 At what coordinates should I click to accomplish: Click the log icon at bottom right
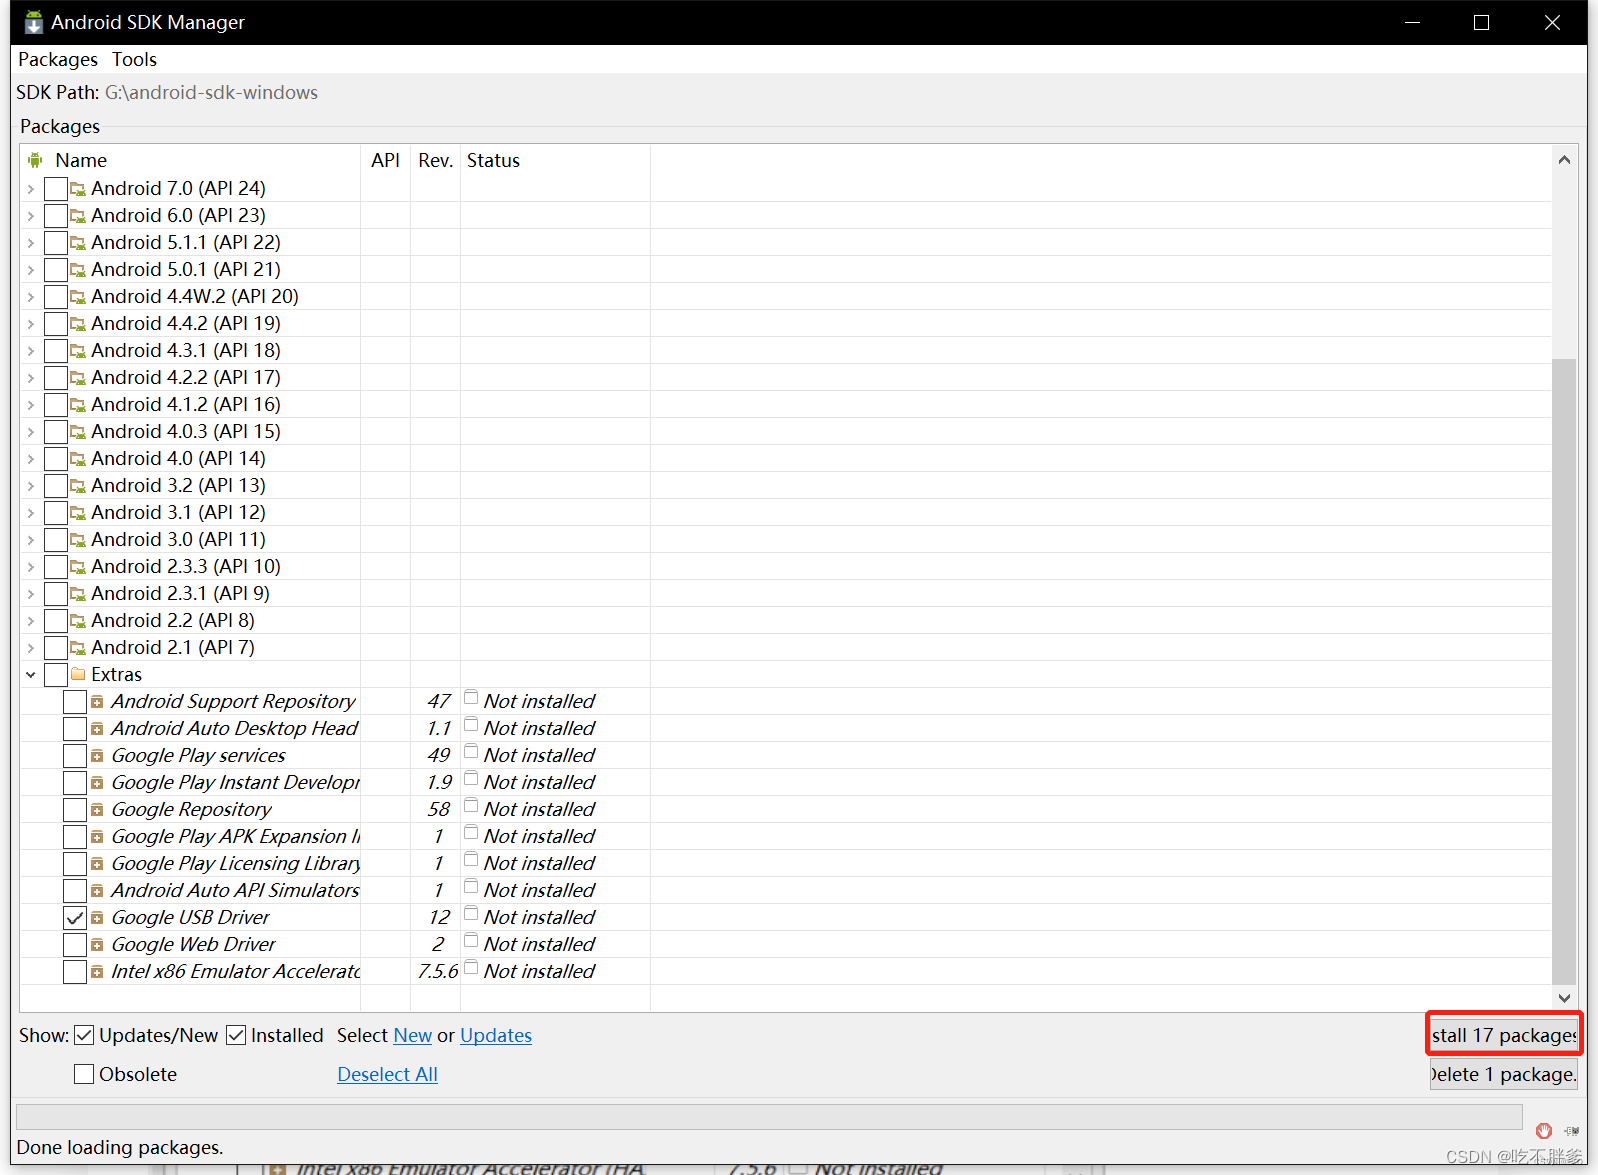tap(1572, 1131)
